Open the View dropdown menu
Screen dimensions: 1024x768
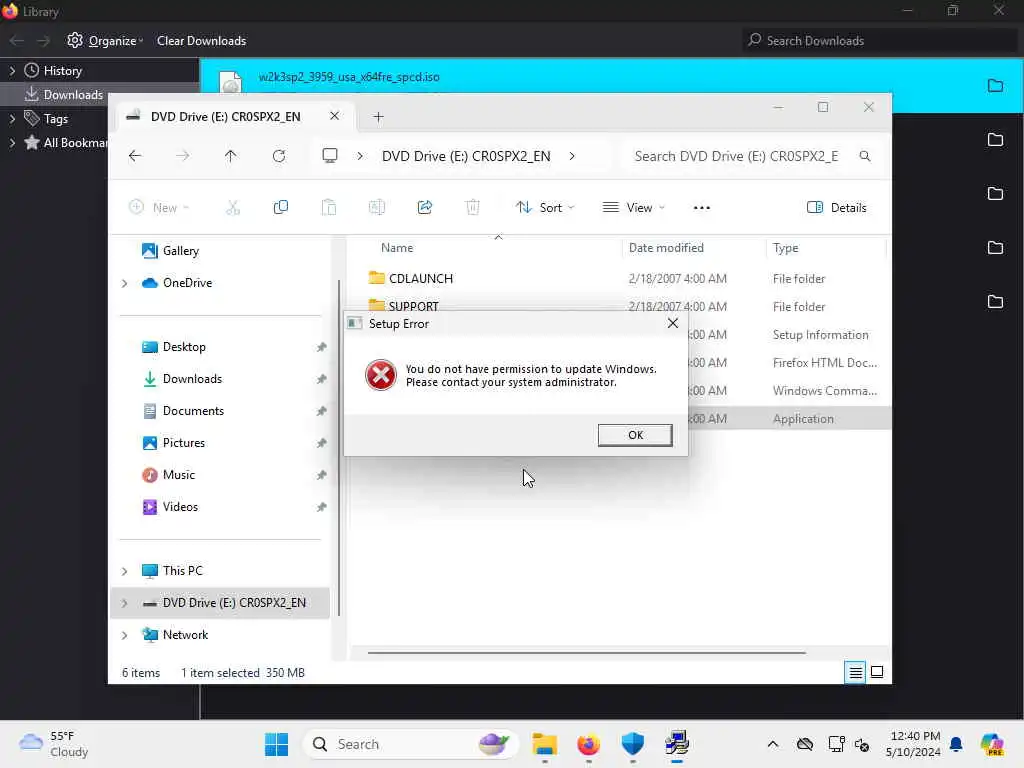pos(633,208)
